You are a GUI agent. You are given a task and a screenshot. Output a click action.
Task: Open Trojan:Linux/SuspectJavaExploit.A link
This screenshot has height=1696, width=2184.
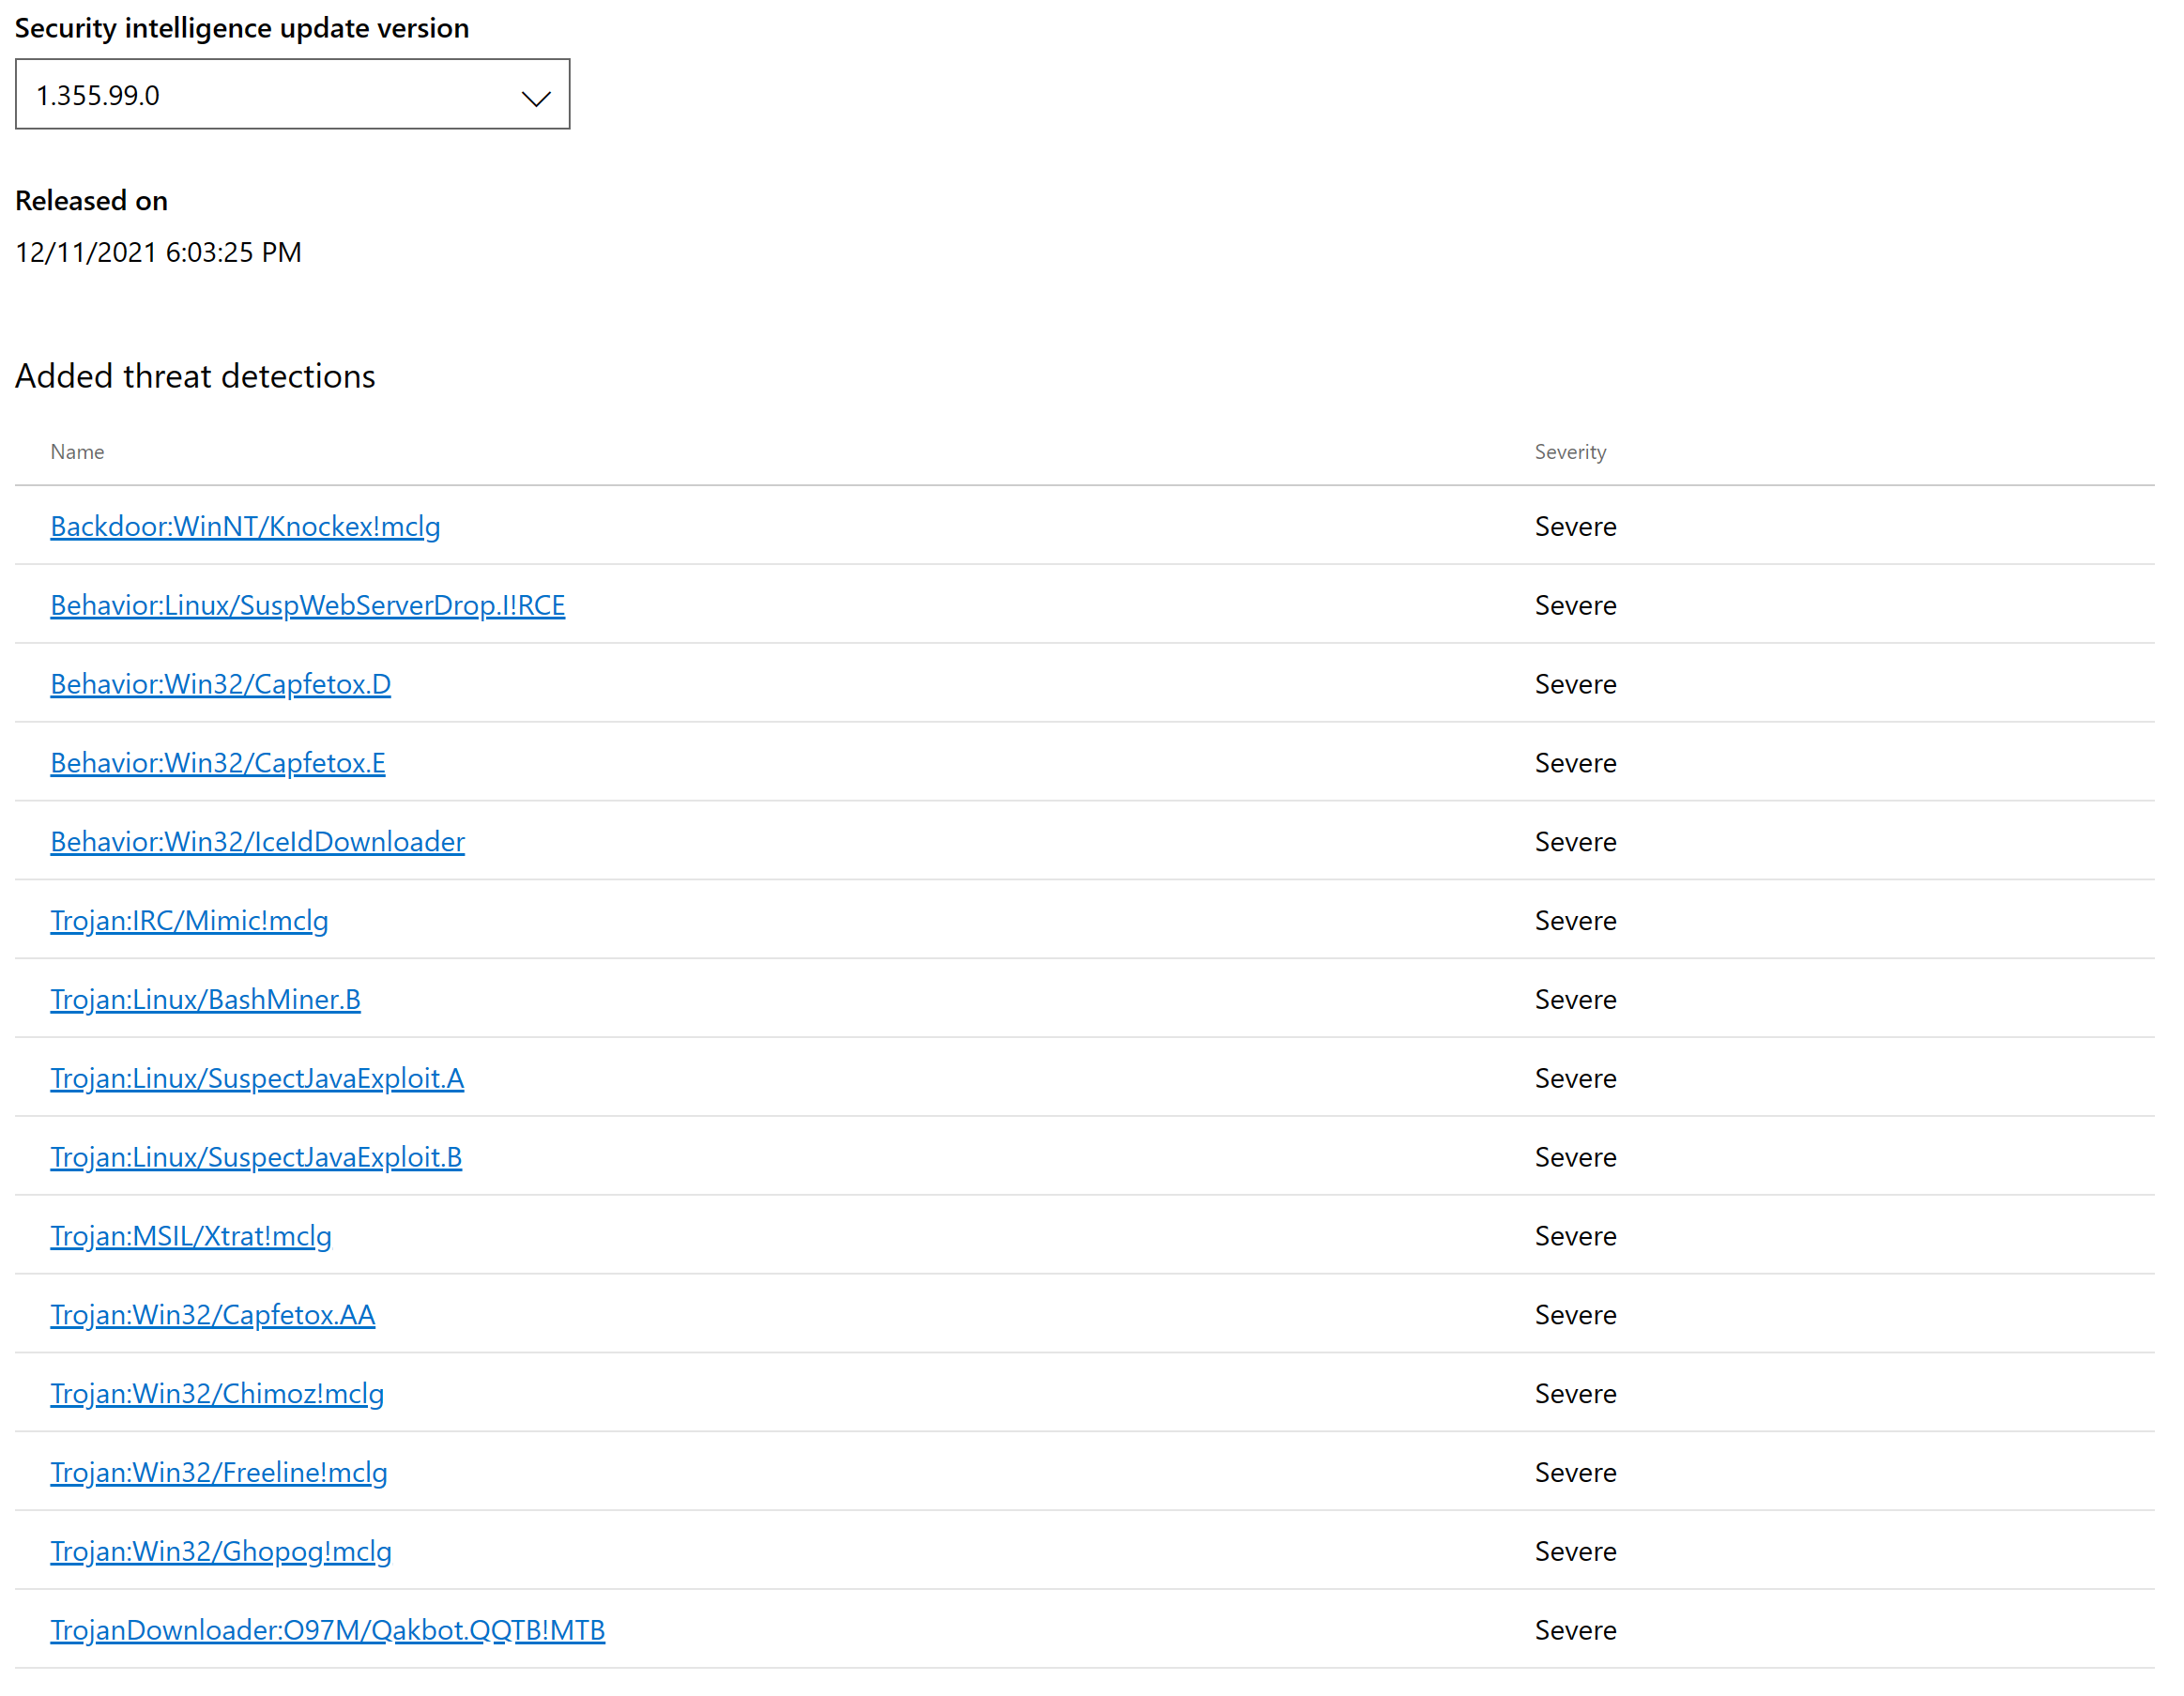257,1078
